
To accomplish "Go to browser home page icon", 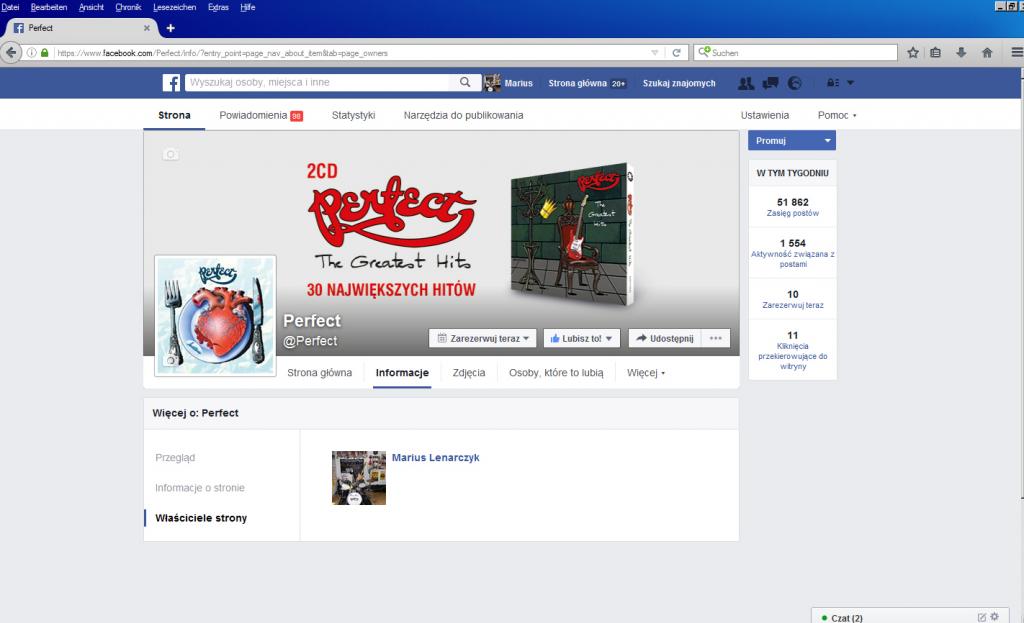I will (987, 53).
